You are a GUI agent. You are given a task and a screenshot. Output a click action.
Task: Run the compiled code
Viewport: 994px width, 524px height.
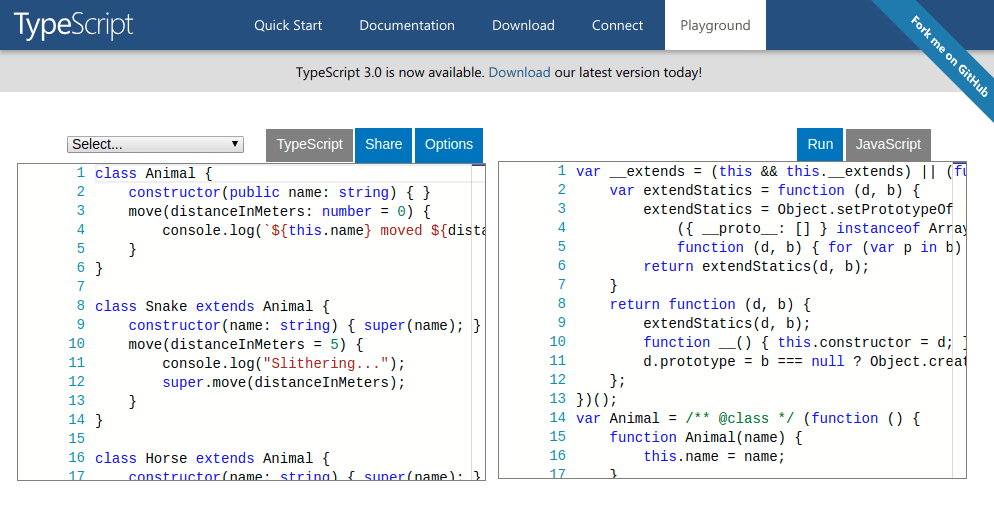[x=820, y=144]
